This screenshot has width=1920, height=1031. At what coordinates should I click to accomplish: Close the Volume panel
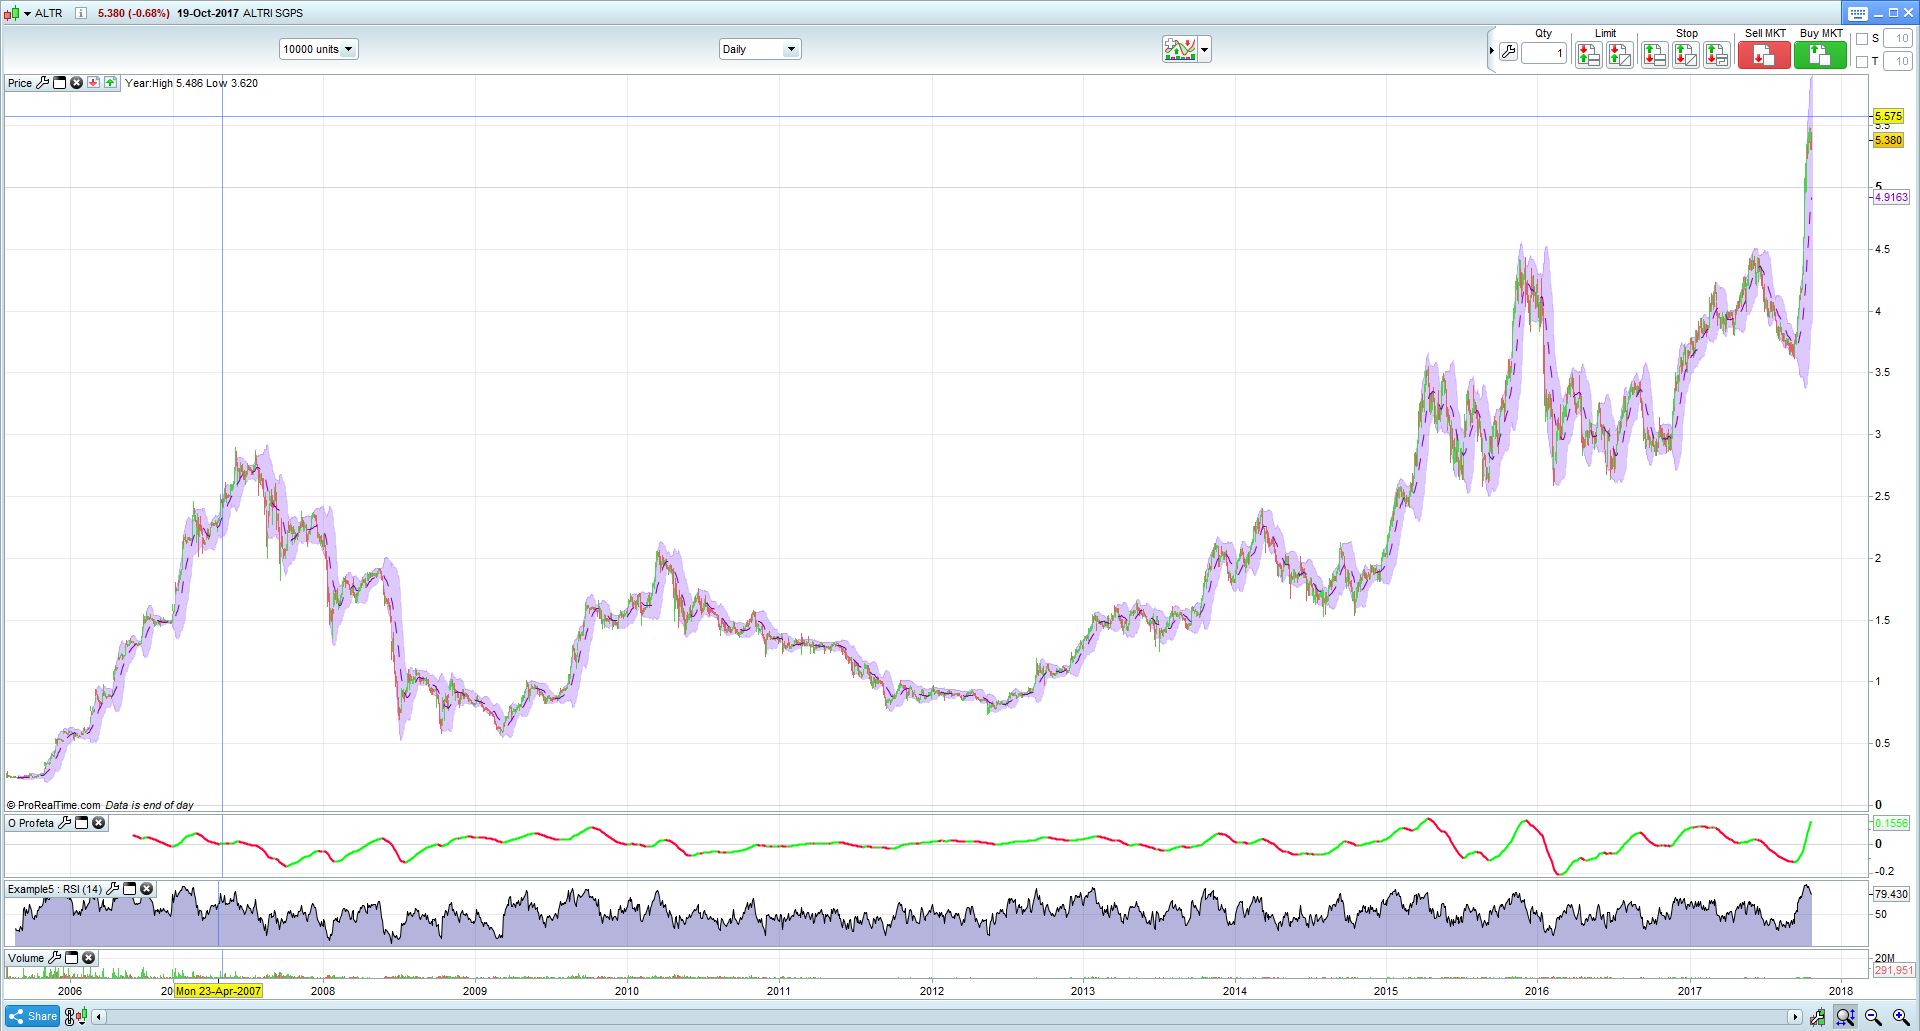89,958
